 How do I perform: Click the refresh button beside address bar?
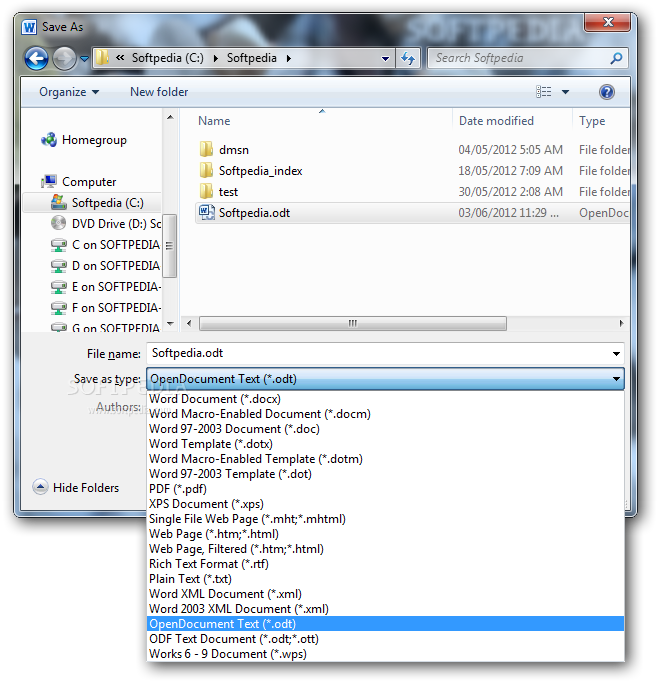(408, 58)
